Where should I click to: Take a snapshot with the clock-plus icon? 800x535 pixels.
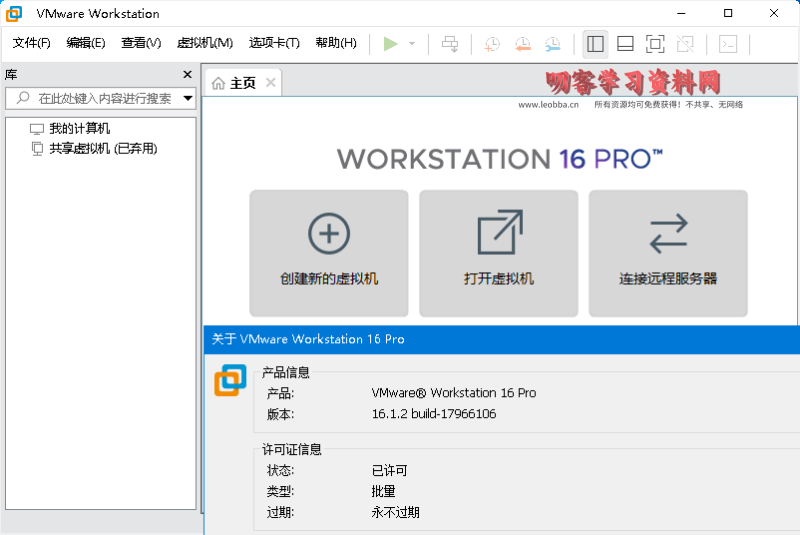(x=492, y=44)
